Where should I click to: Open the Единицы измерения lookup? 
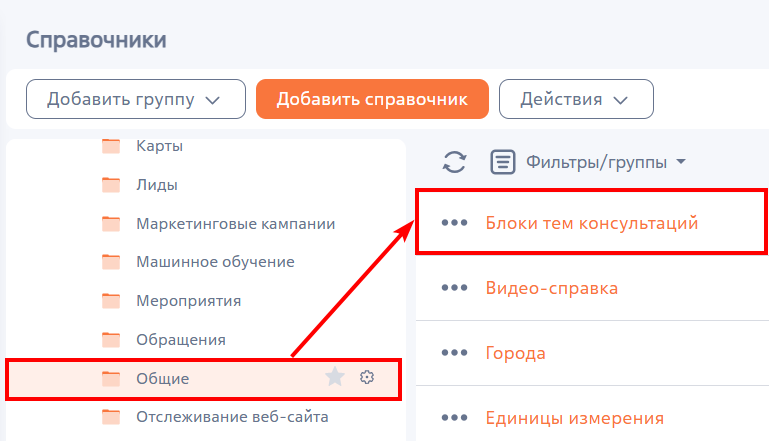574,418
